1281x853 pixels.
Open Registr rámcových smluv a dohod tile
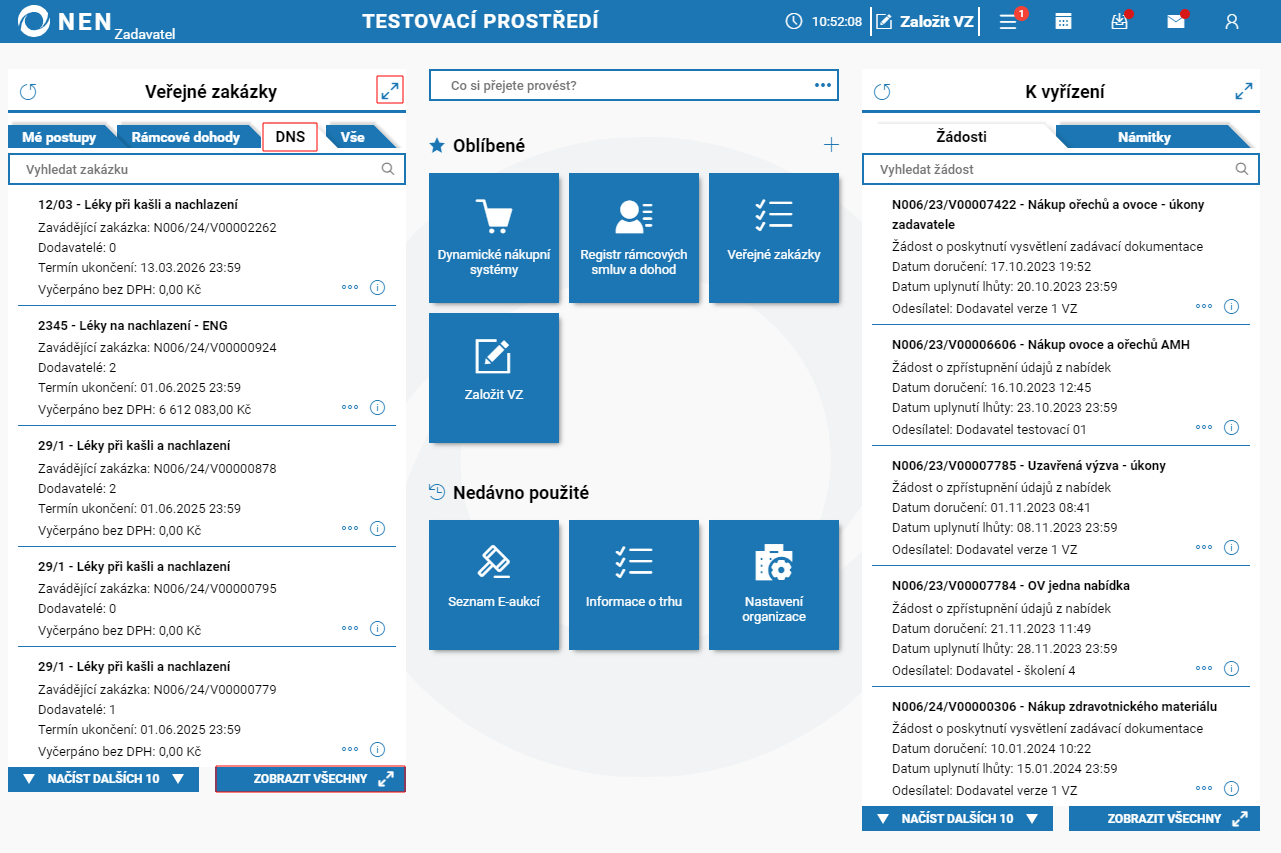click(x=634, y=238)
